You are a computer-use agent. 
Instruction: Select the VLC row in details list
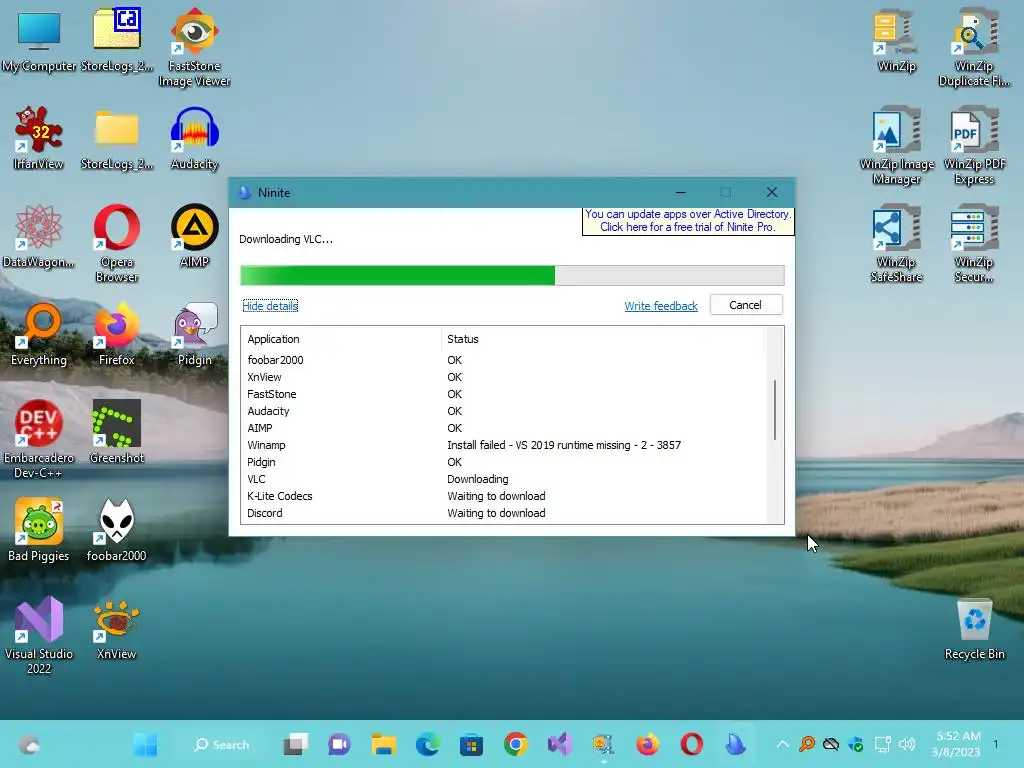click(x=503, y=479)
